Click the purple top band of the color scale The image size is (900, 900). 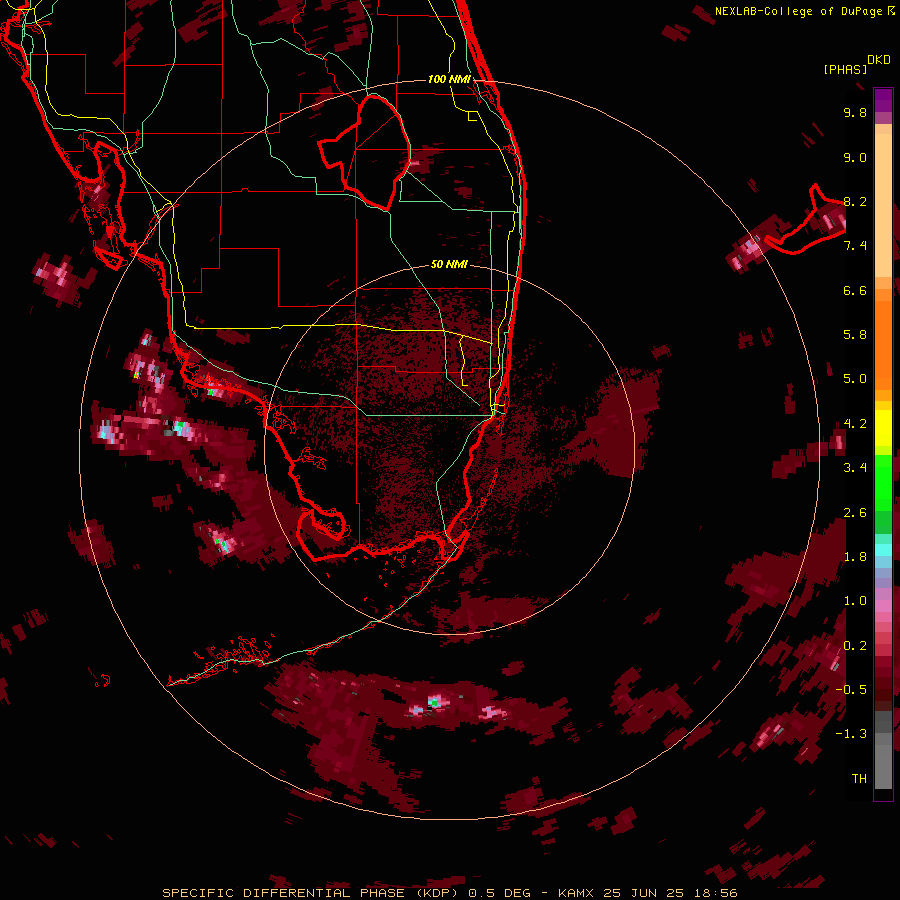(x=883, y=100)
